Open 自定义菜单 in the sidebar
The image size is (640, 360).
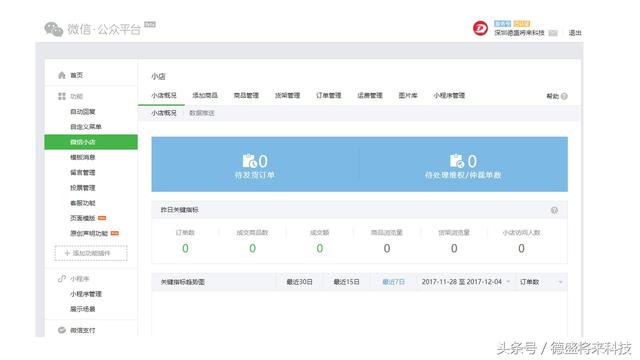(x=86, y=127)
